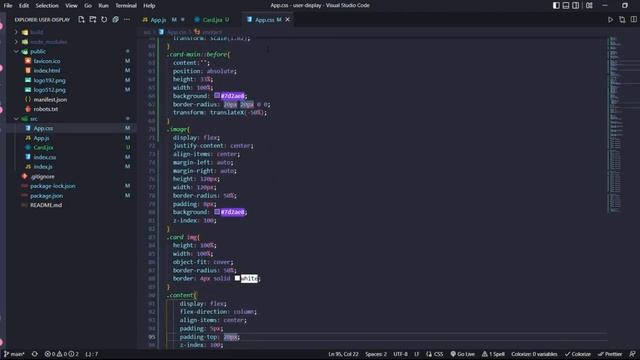
Task: Open Card.jsx in src folder
Action: coord(43,147)
